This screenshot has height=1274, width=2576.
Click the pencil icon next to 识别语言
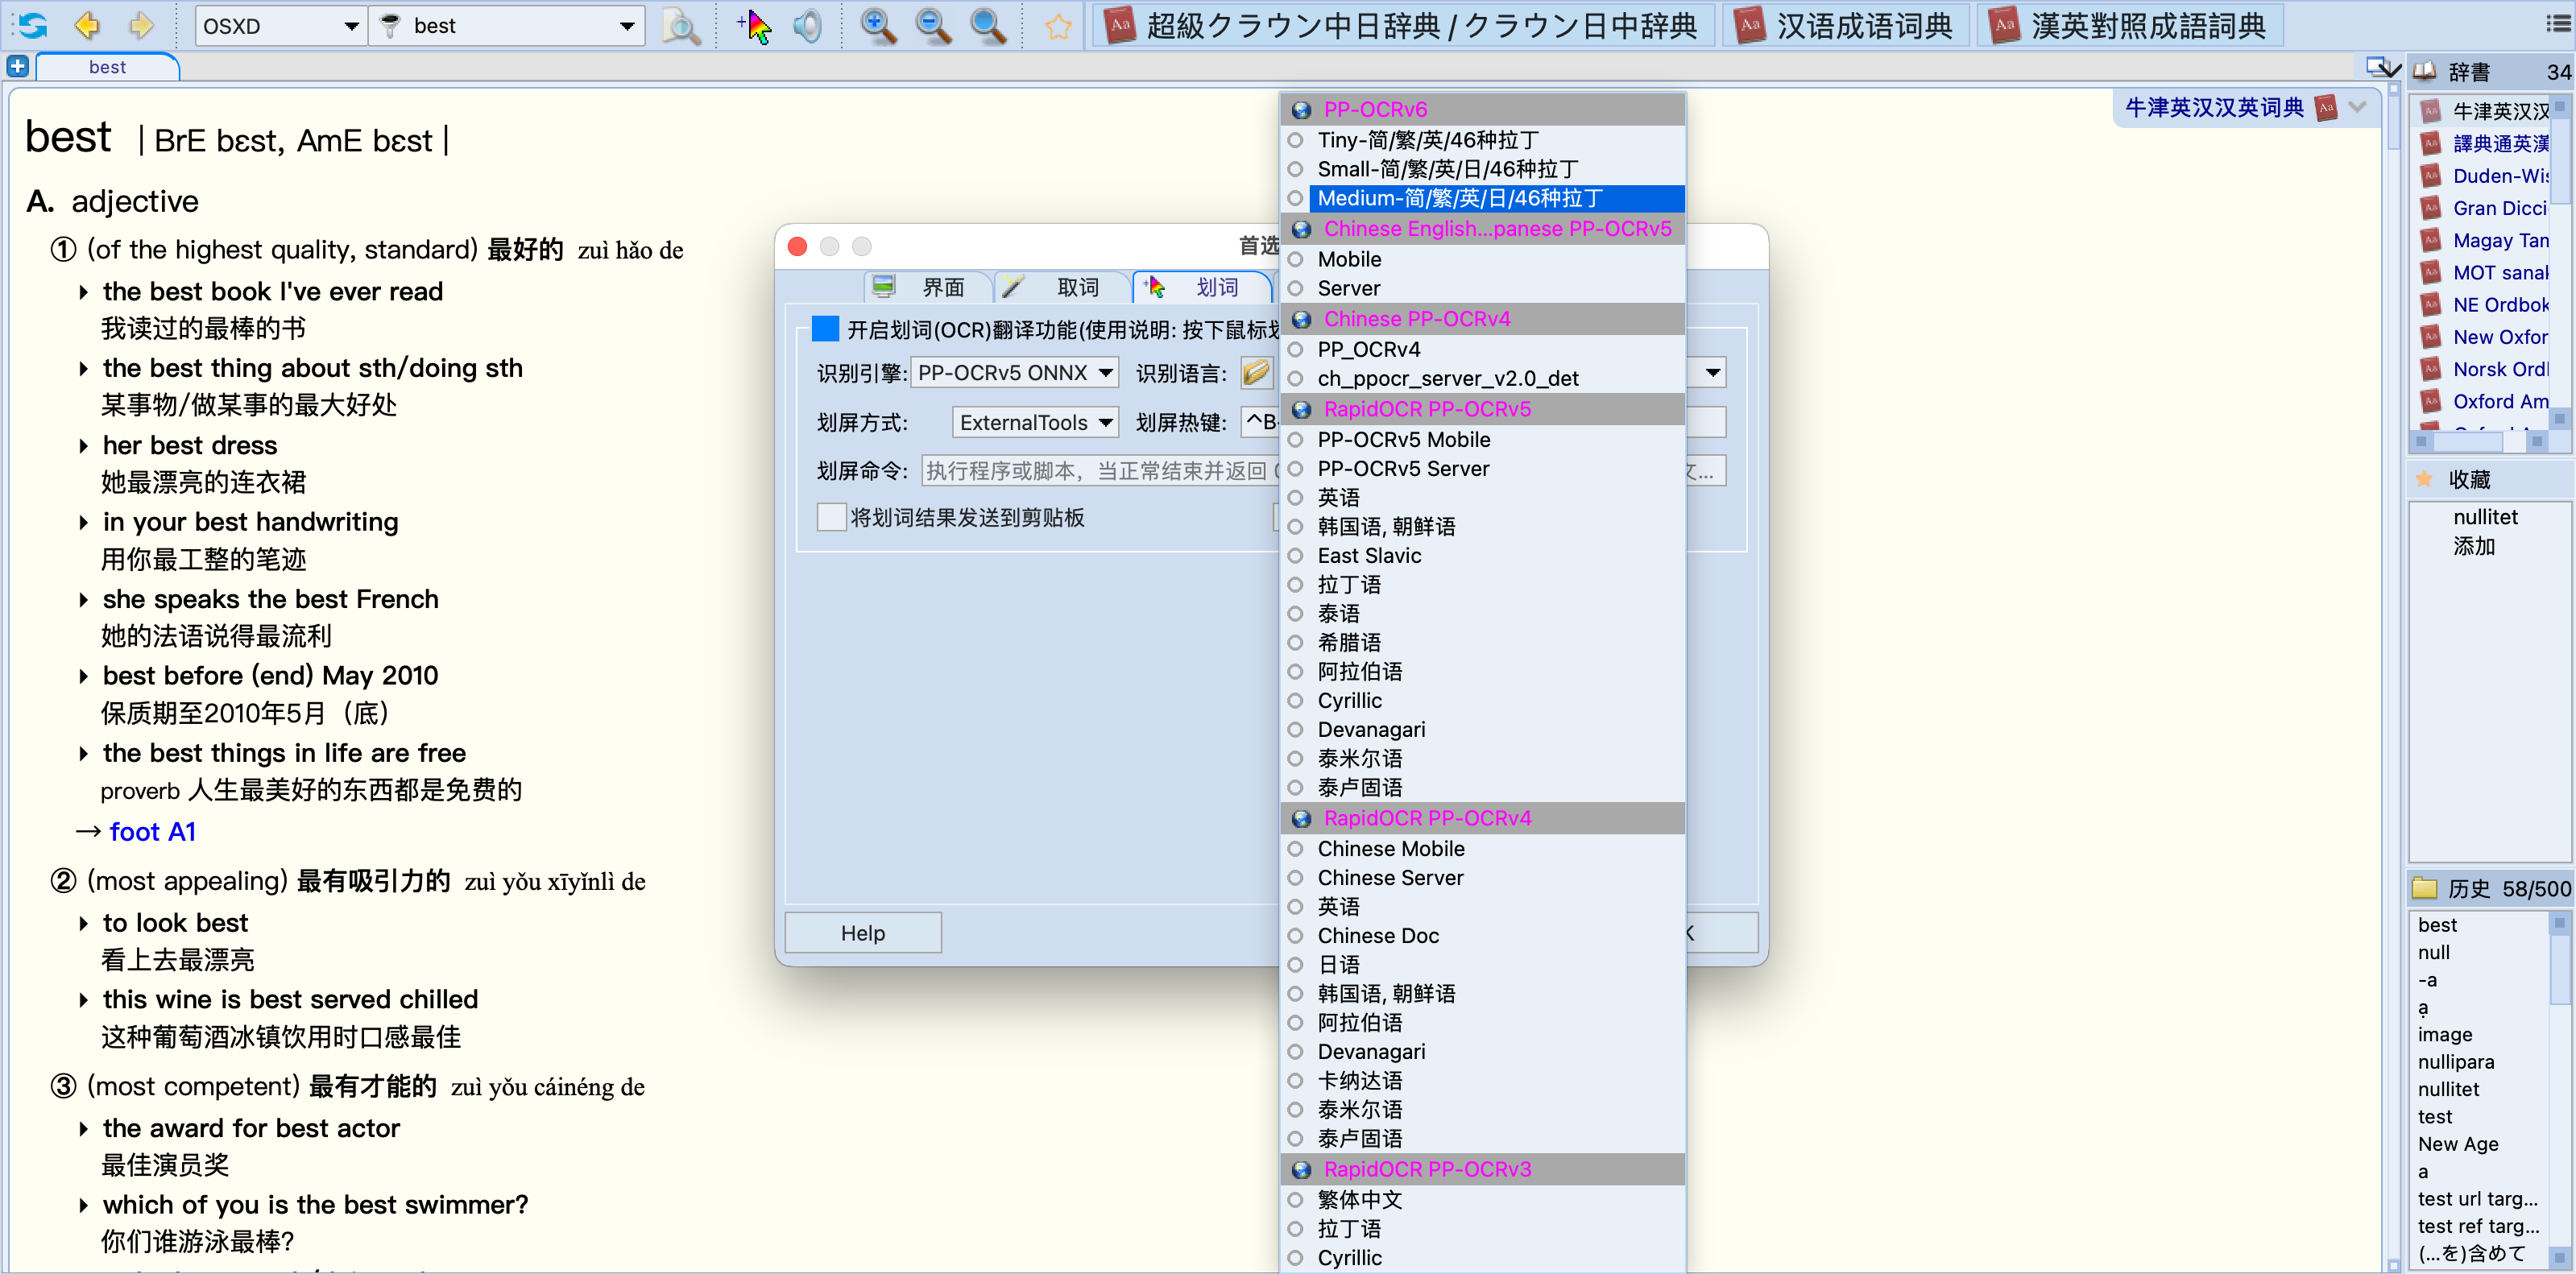(x=1256, y=373)
